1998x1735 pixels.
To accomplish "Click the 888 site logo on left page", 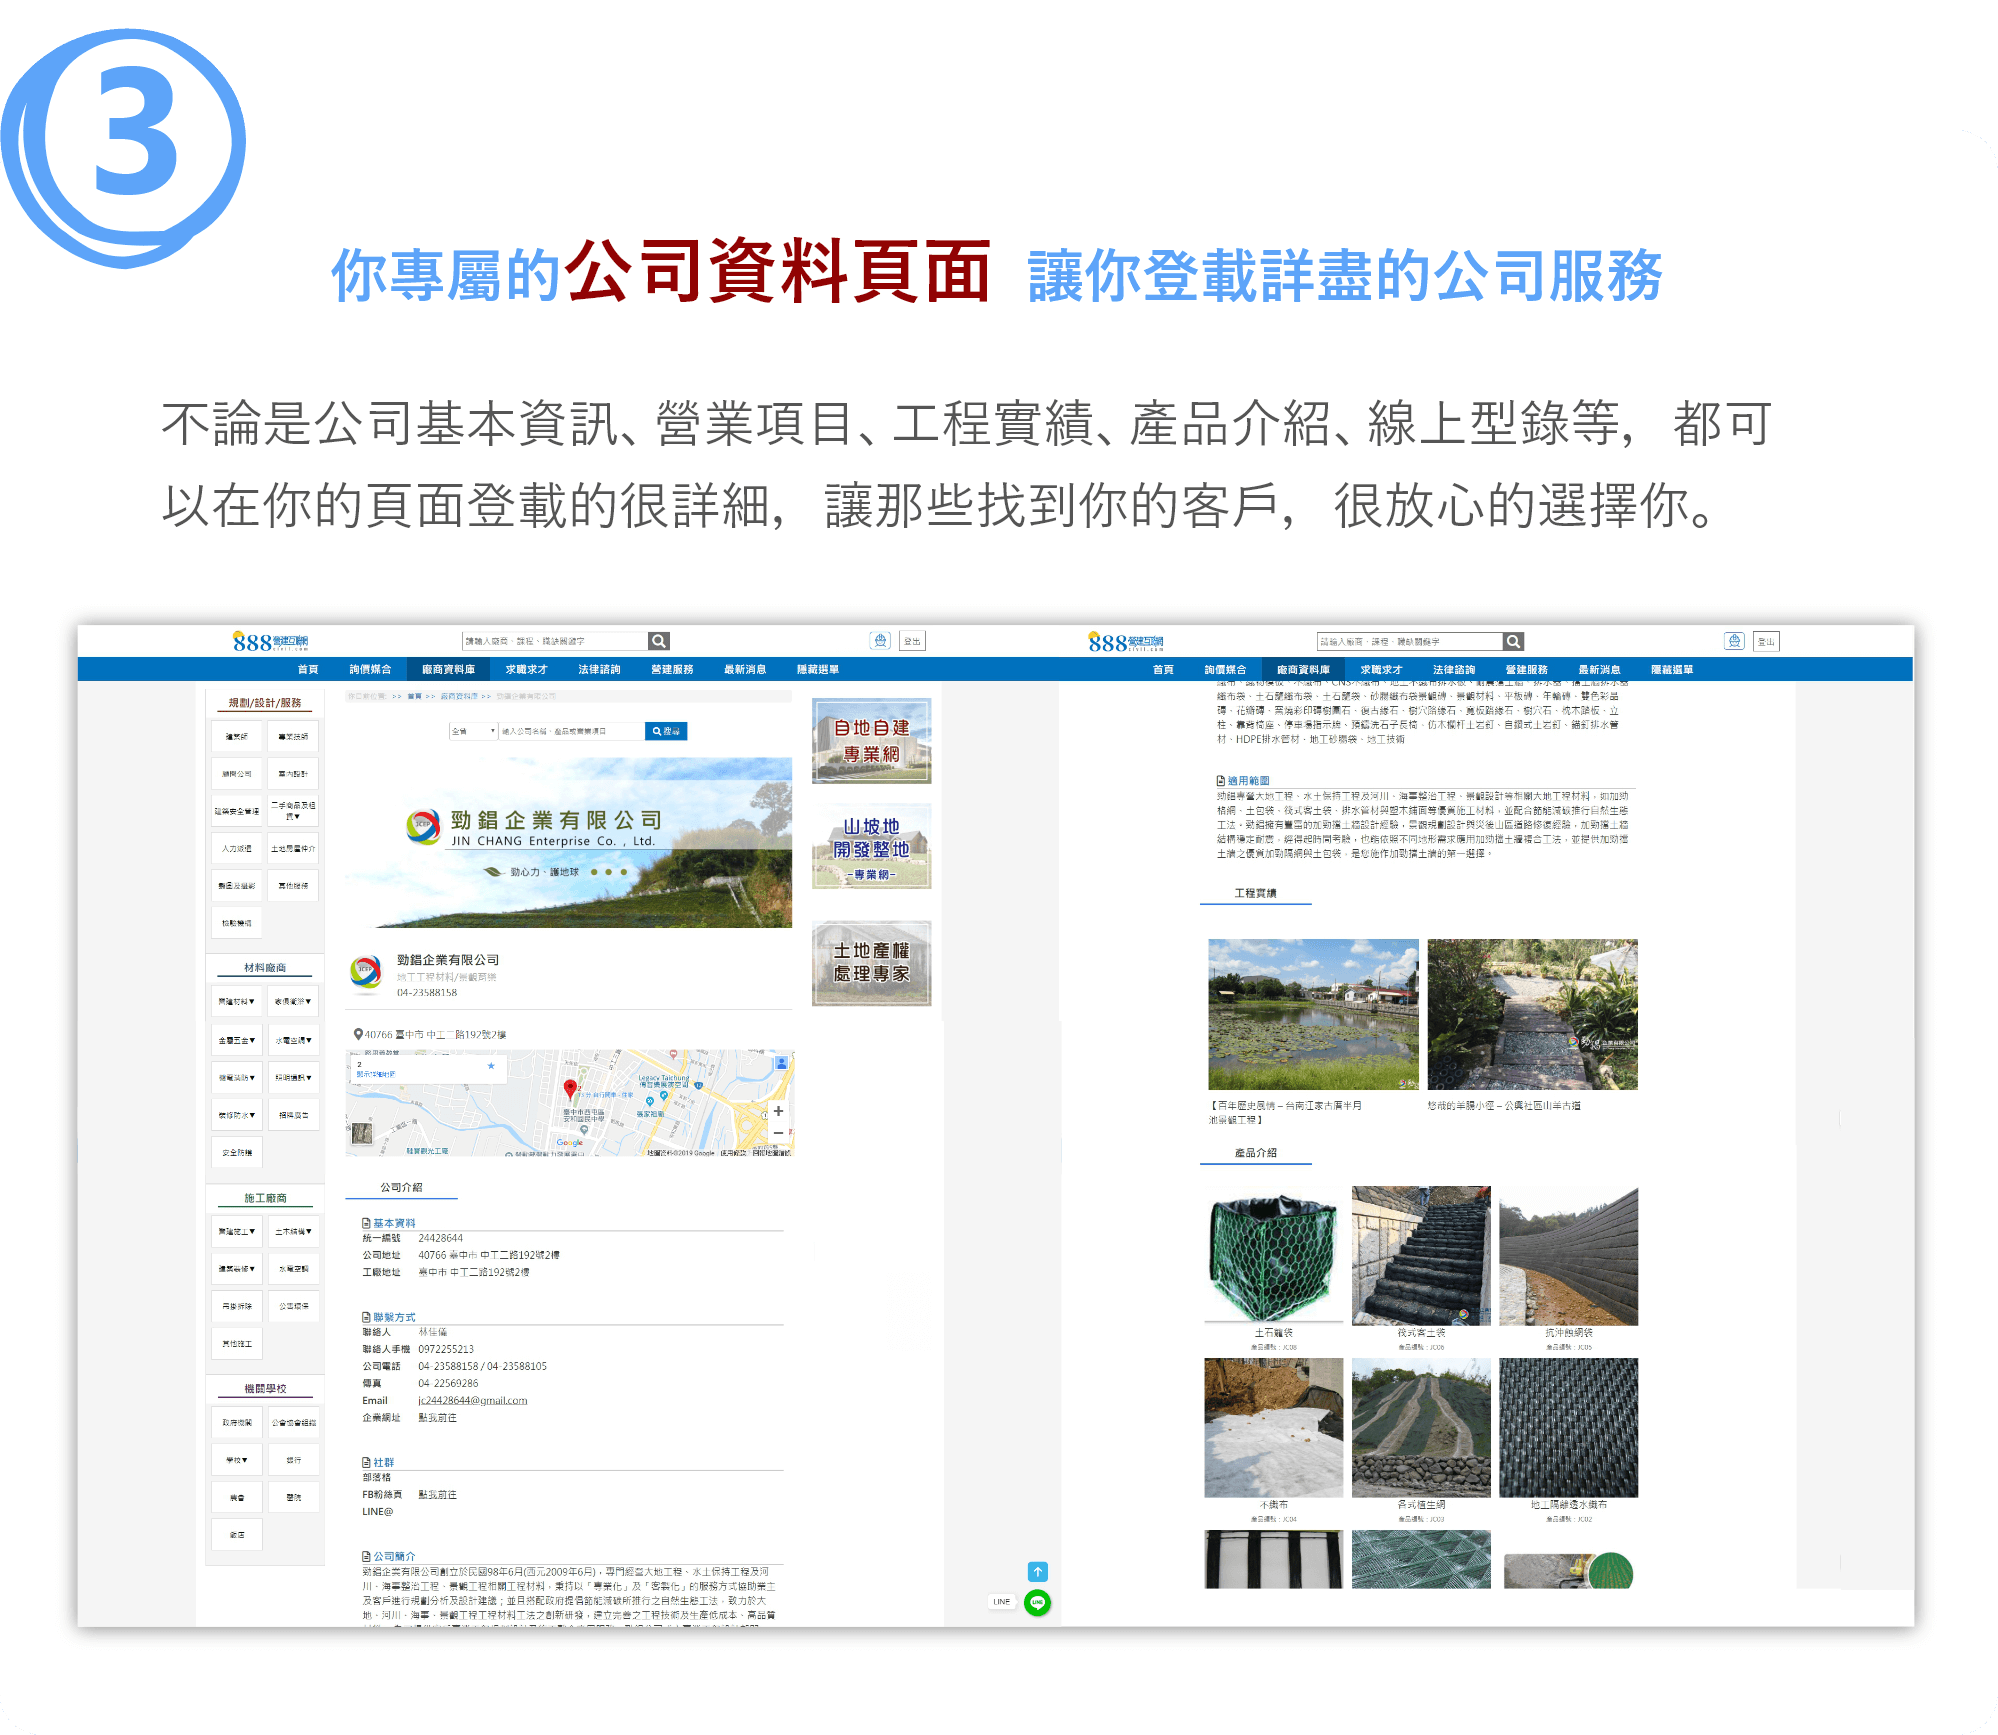I will 270,641.
